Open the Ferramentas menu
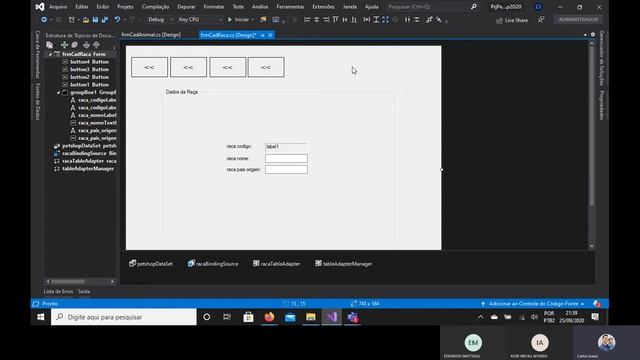Image resolution: width=640 pixels, height=360 pixels. 290,7
